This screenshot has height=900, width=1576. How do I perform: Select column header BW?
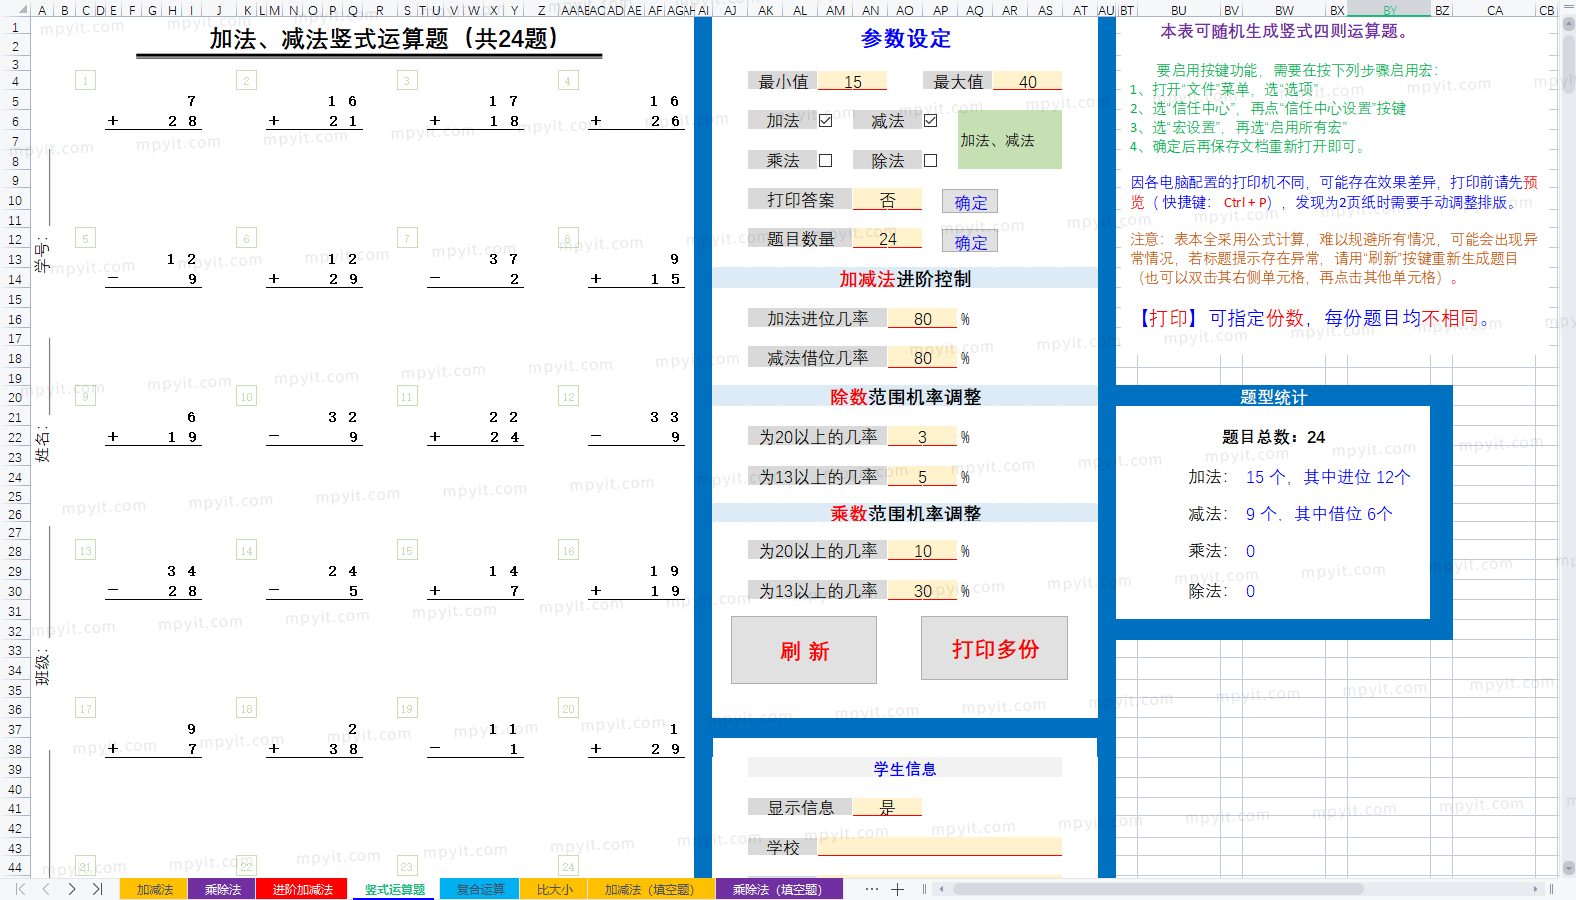1284,9
